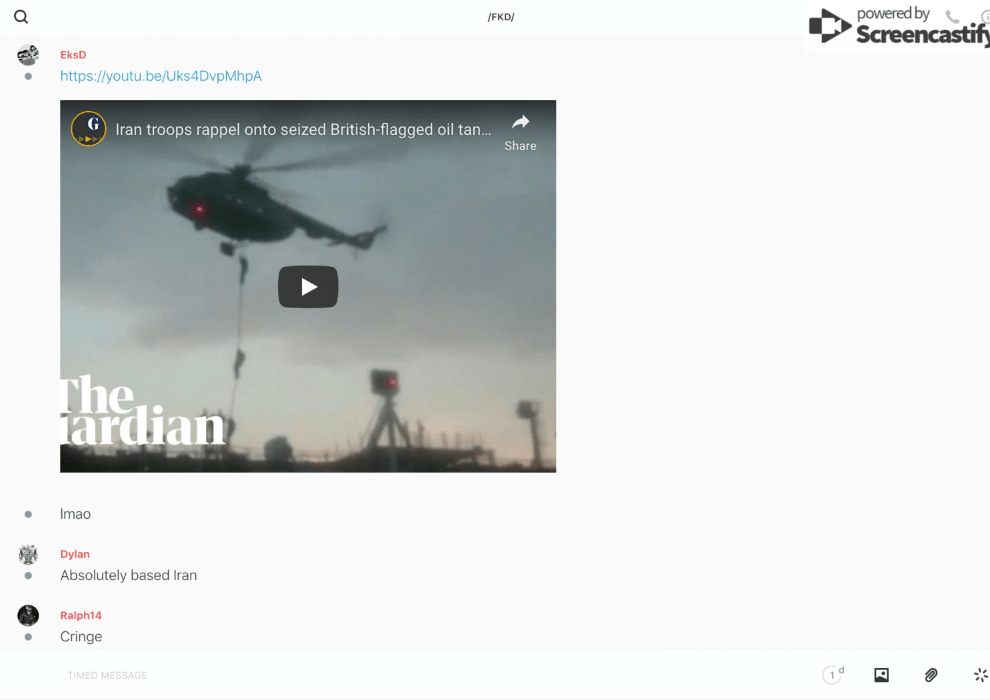Click Dylan's avatar picture
The height and width of the screenshot is (700, 990).
pyautogui.click(x=28, y=554)
